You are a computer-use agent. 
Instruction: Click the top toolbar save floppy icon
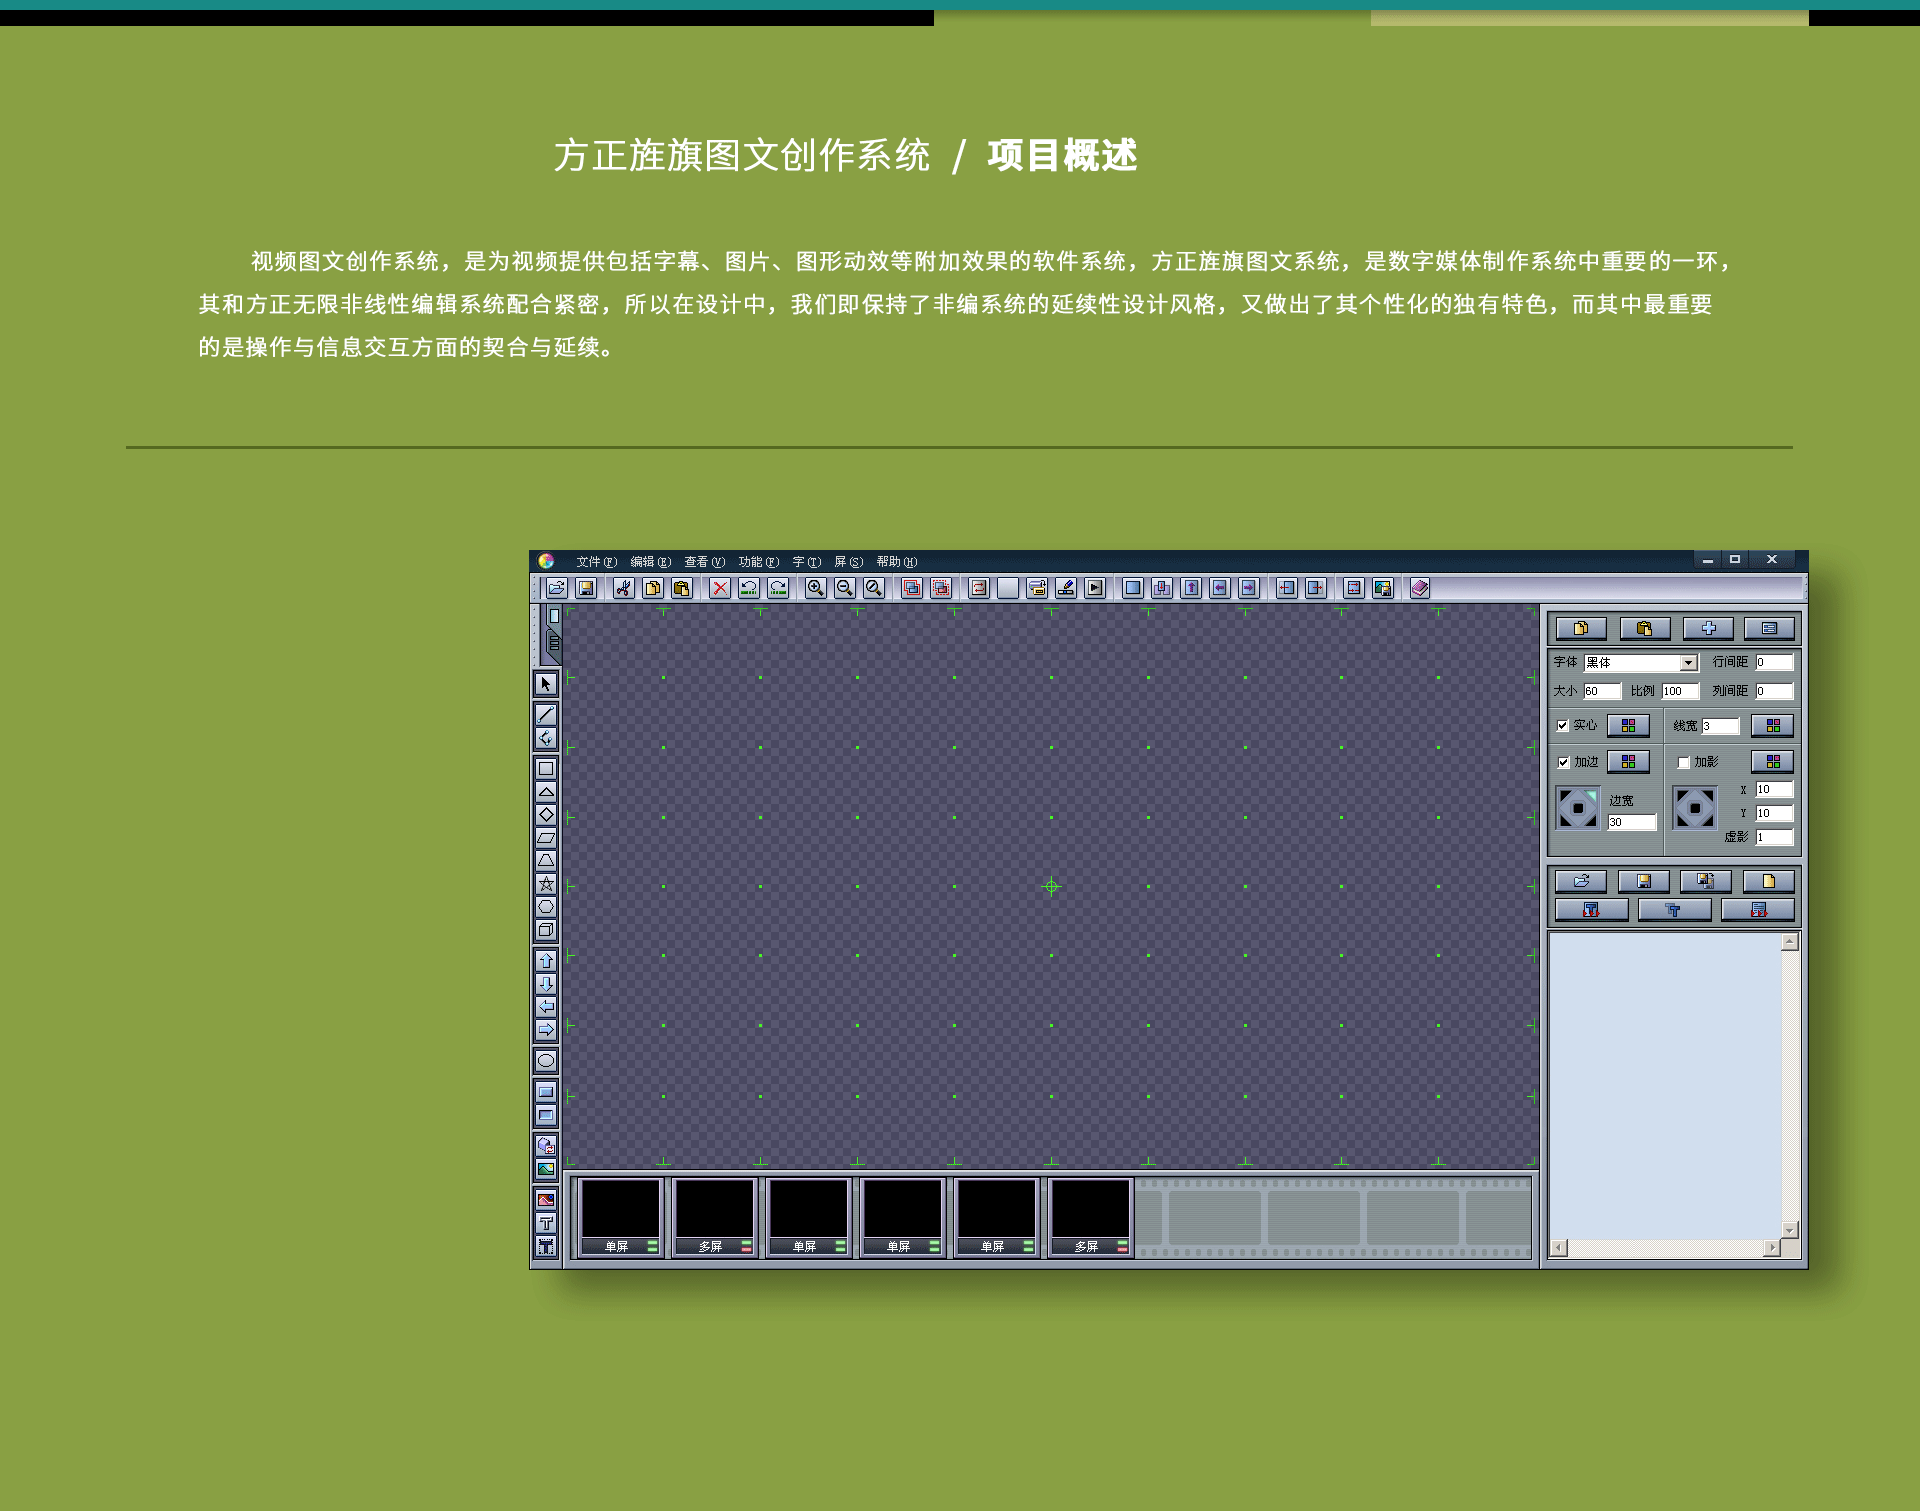(586, 588)
